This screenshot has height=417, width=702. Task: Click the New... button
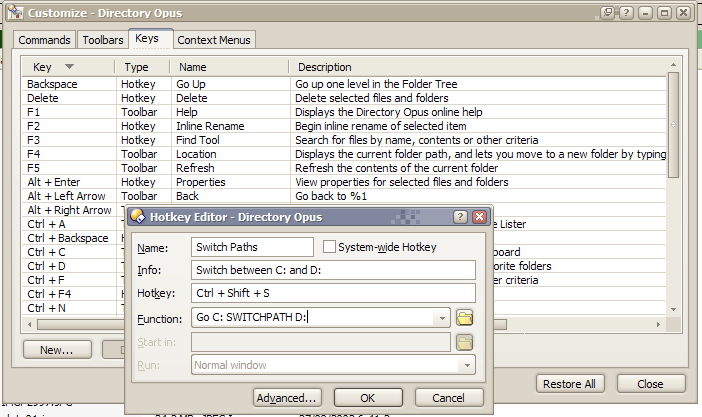(x=57, y=350)
